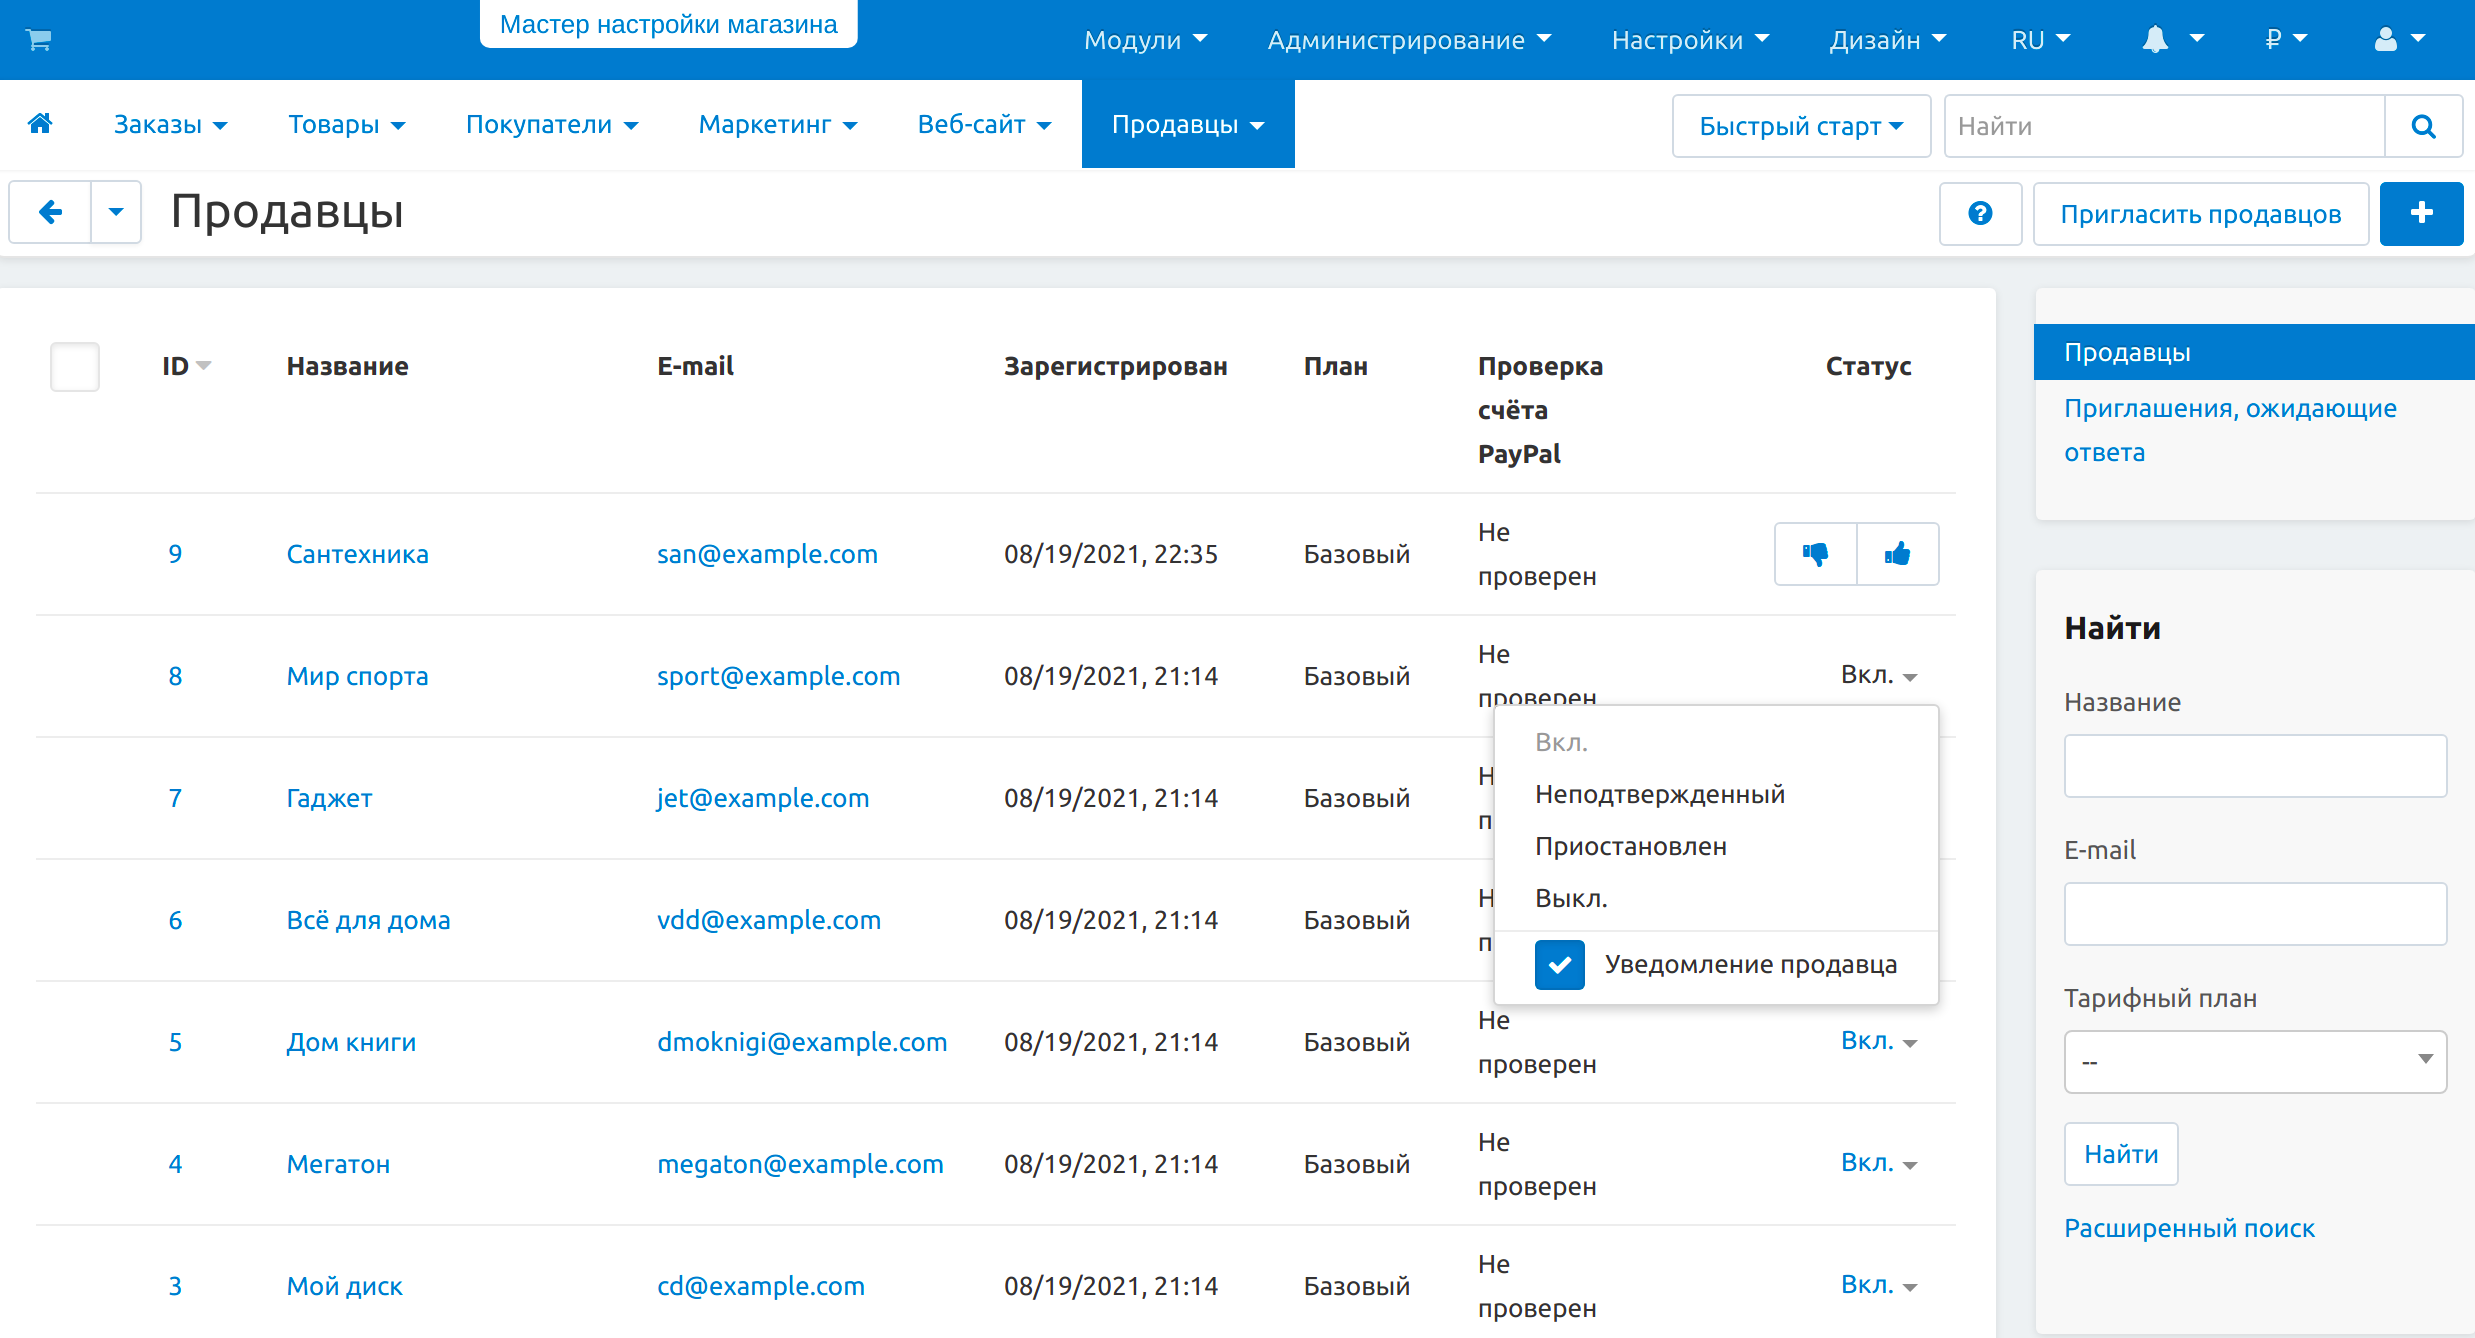Go to the home dashboard icon
The height and width of the screenshot is (1338, 2475).
click(40, 124)
